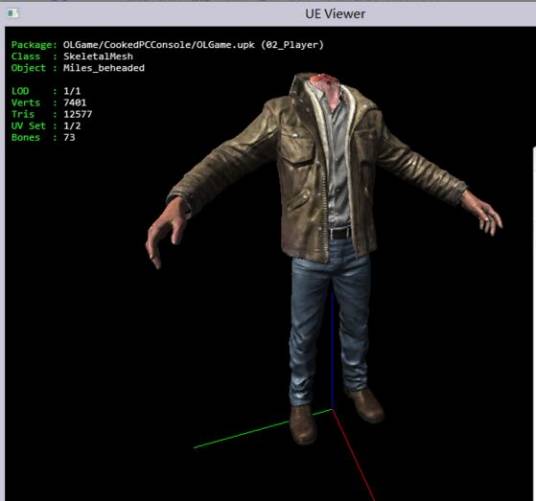Screen dimensions: 536x501
Task: Click the Miles_beheaded object name
Action: pos(104,68)
